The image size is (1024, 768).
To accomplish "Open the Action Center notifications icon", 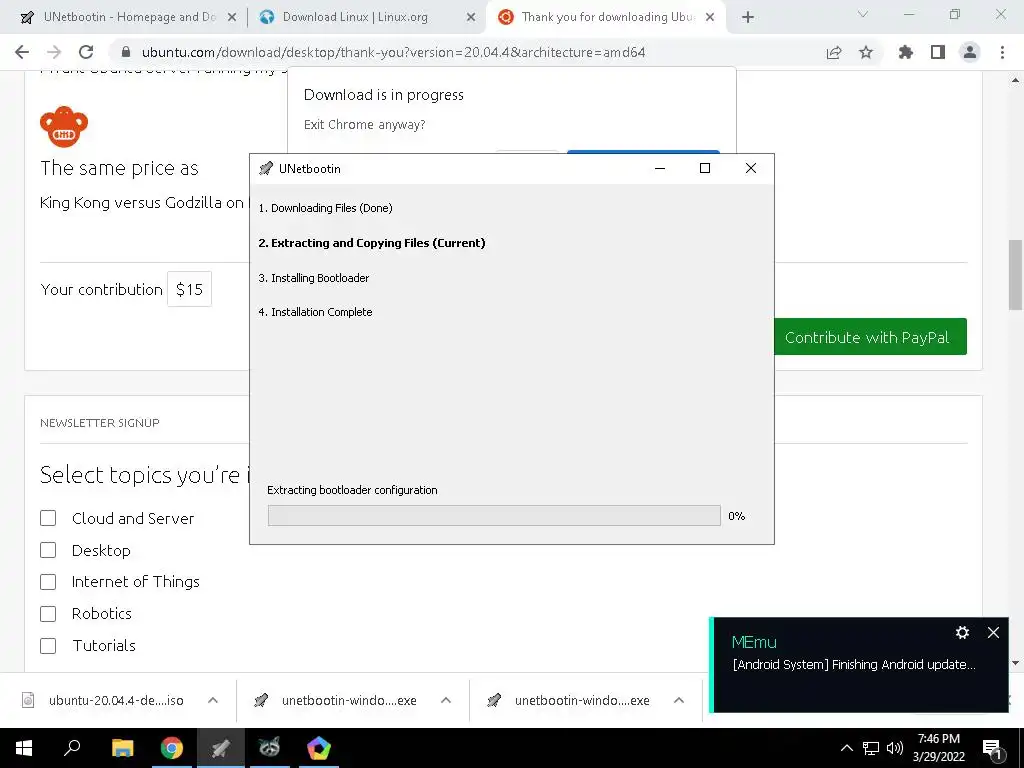I will (993, 750).
